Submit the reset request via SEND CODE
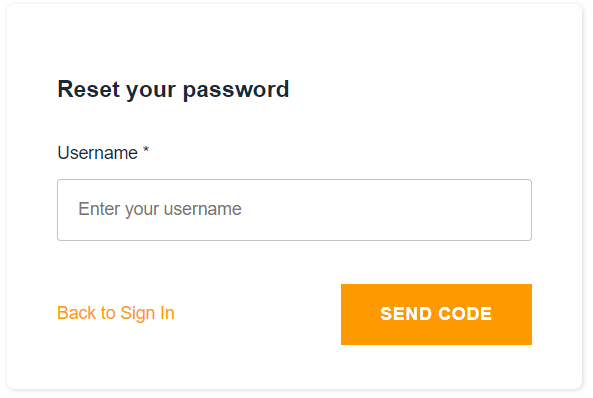 [436, 314]
